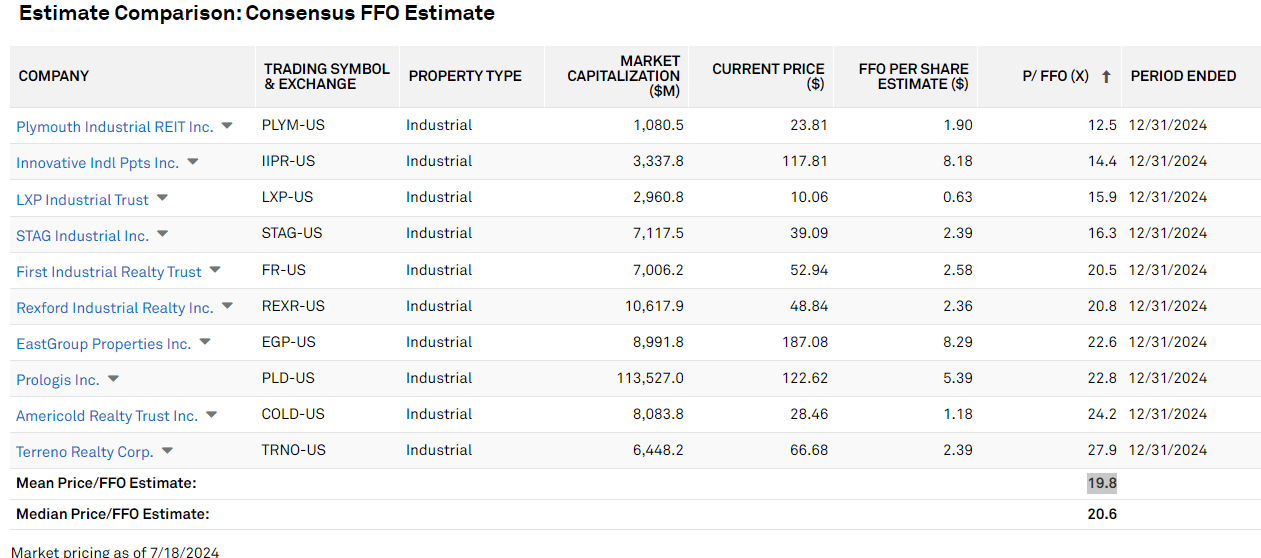Click Innovative Indl FFO estimate 8.18
Image resolution: width=1261 pixels, height=558 pixels.
tap(958, 161)
